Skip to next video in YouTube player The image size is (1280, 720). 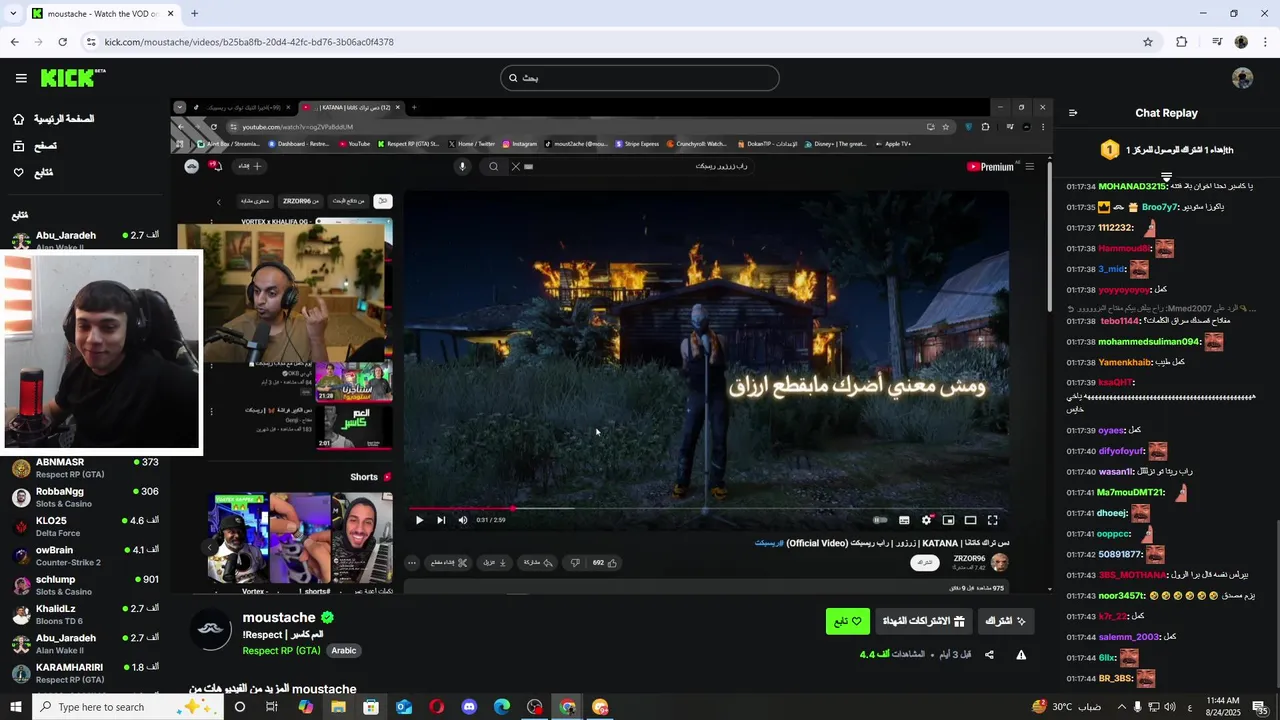[441, 520]
